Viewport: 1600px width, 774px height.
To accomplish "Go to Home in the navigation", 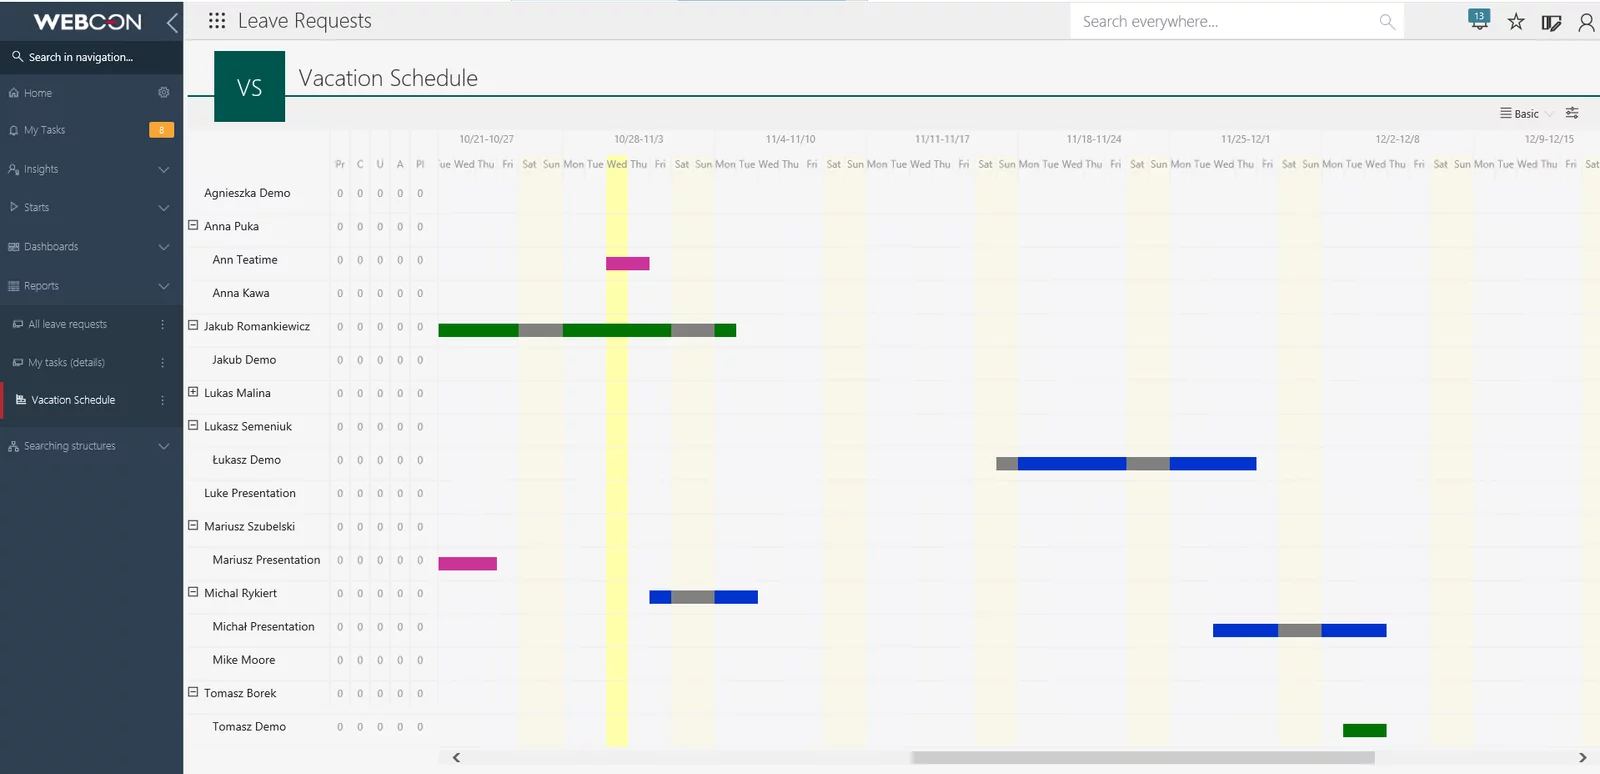I will pyautogui.click(x=38, y=93).
